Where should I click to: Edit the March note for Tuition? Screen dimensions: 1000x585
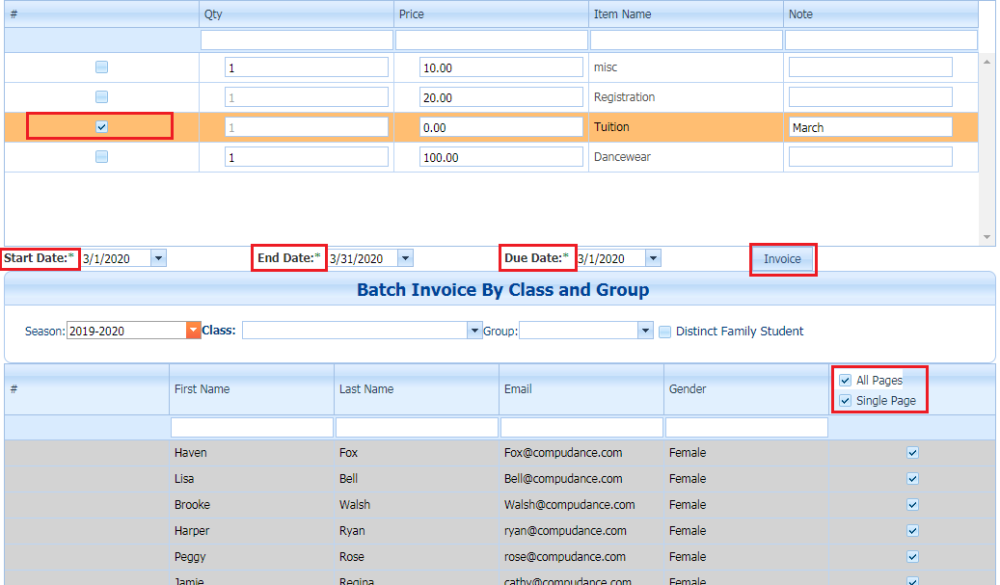pyautogui.click(x=870, y=126)
